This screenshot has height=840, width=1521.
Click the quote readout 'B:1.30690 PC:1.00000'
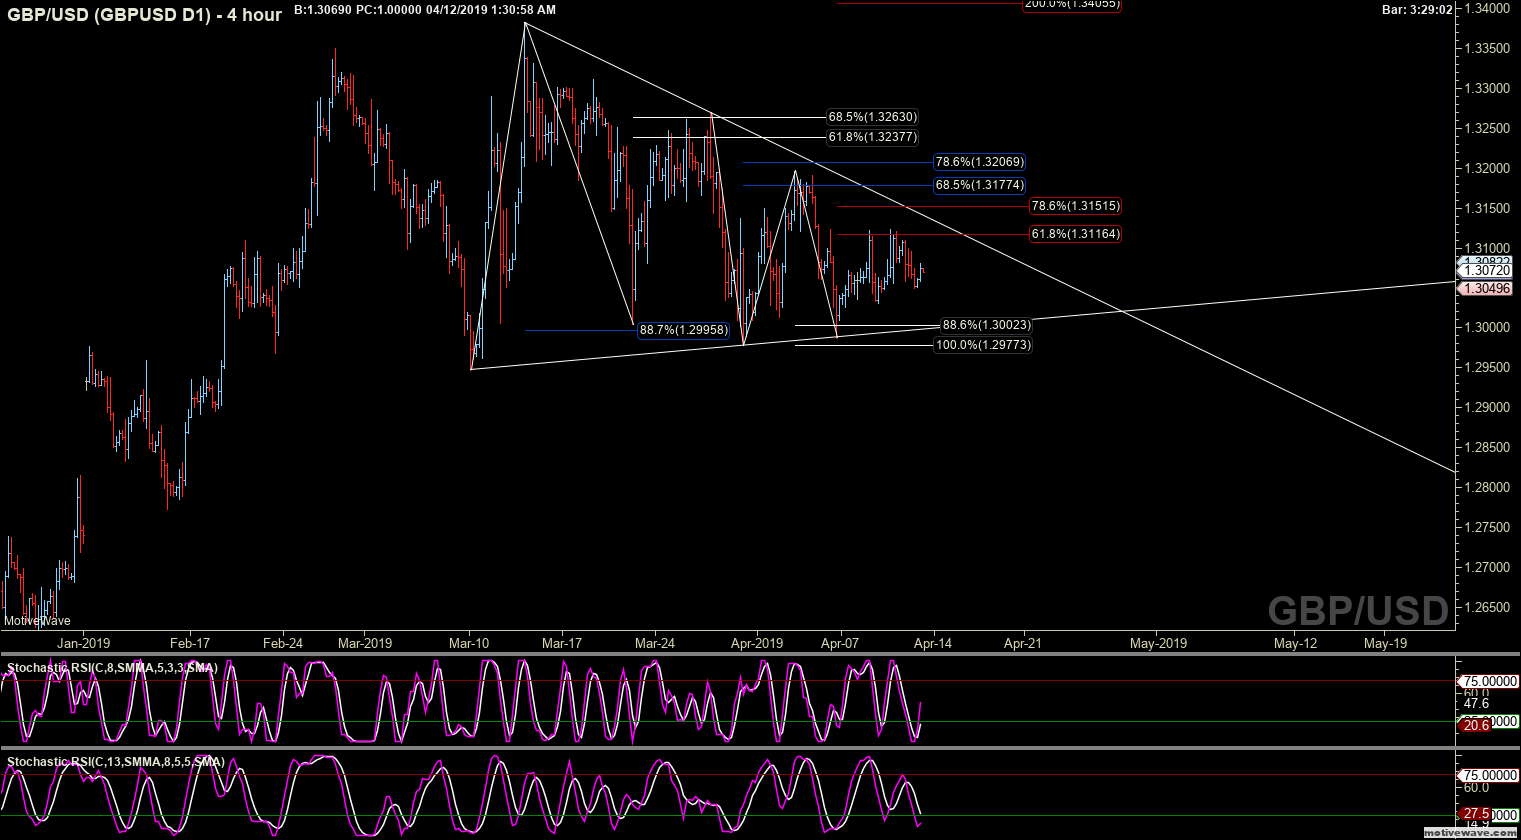pyautogui.click(x=358, y=9)
